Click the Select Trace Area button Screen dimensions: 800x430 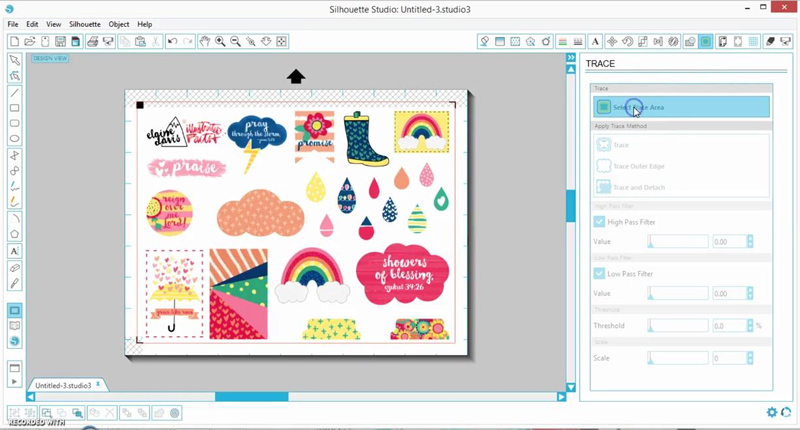(681, 107)
